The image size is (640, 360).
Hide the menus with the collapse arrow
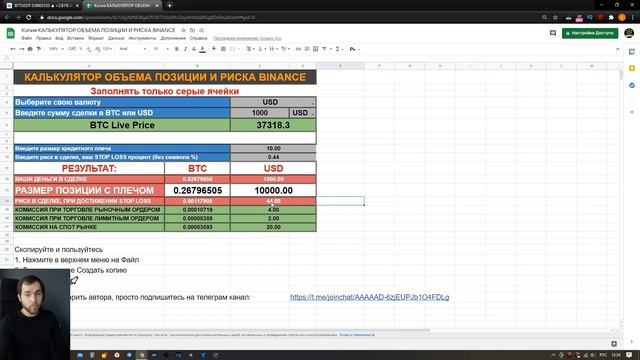(x=618, y=49)
